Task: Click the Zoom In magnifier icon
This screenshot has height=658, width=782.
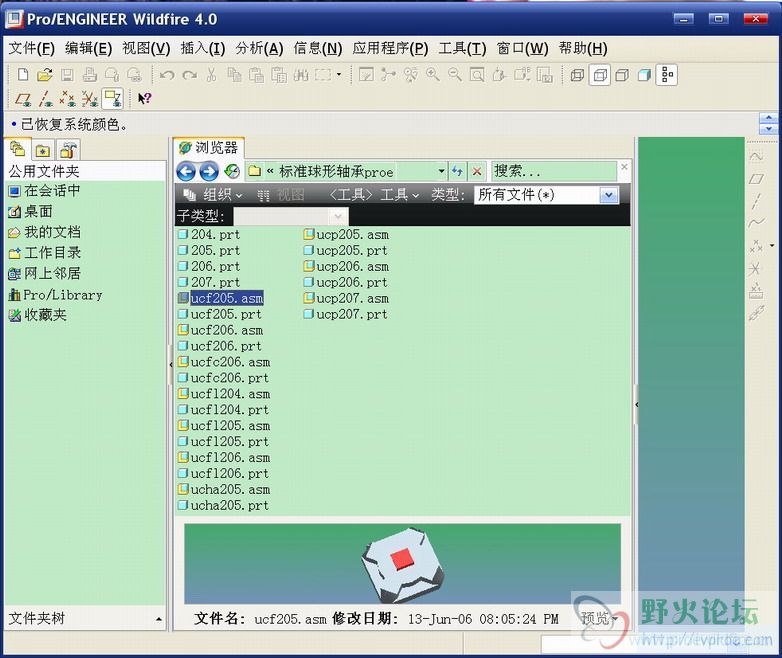Action: (x=433, y=75)
